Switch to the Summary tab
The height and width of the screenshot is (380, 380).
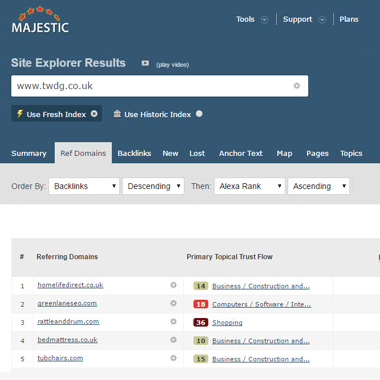[x=29, y=153]
